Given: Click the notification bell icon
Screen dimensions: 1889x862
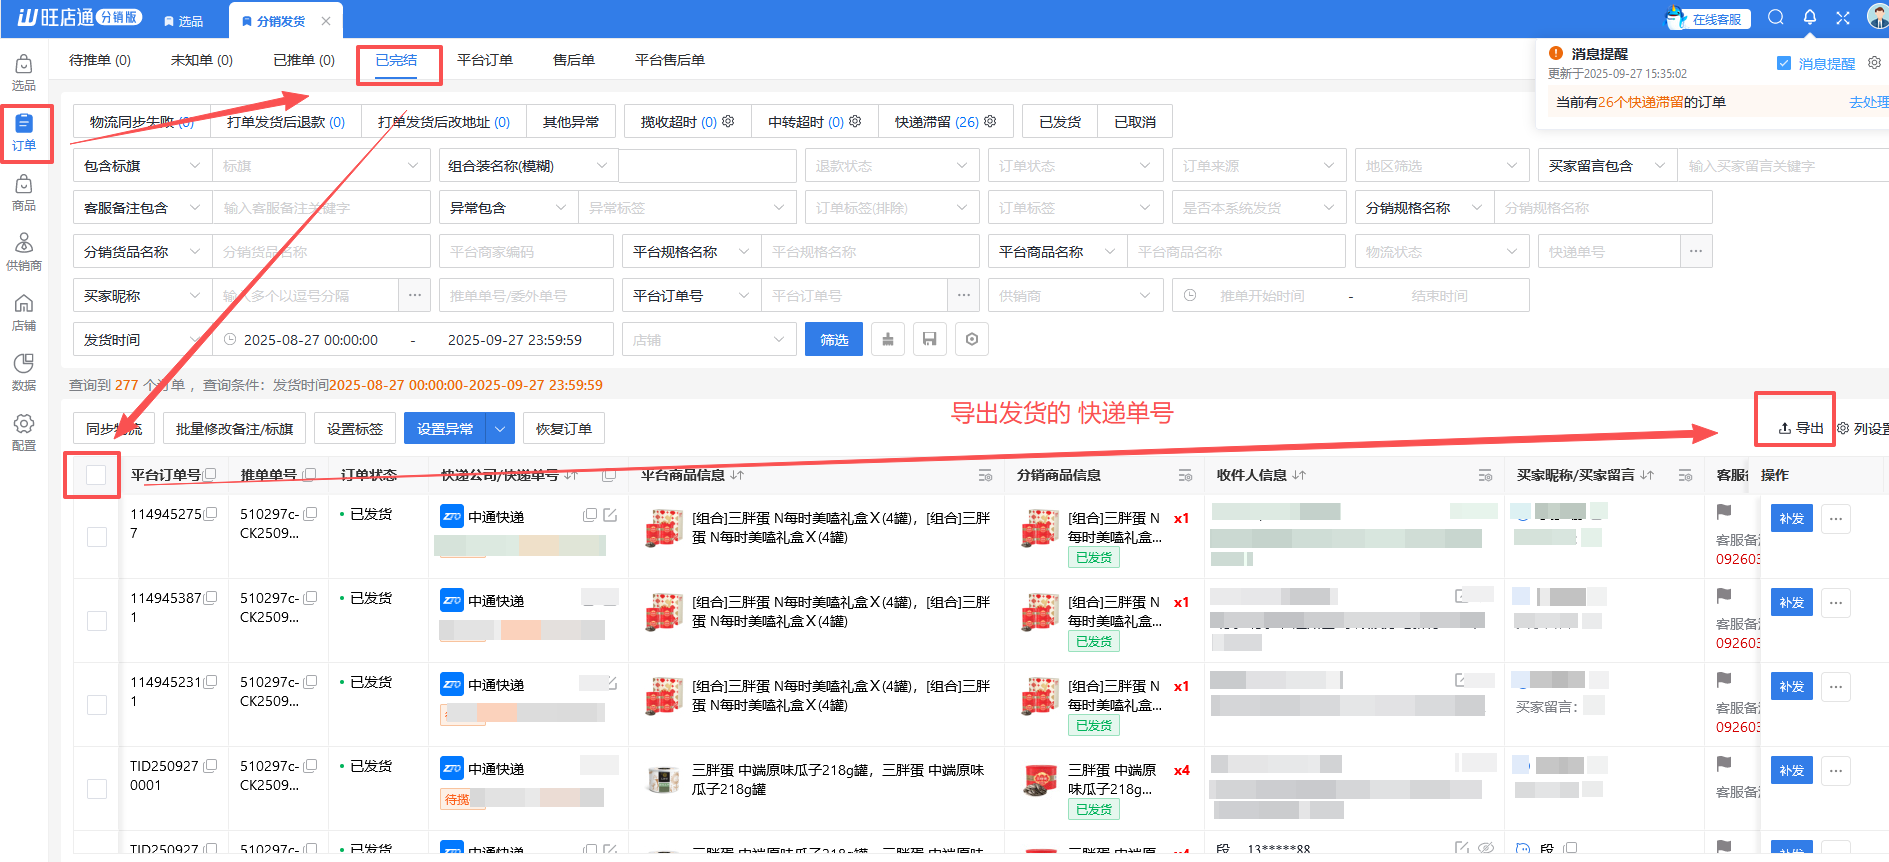Looking at the screenshot, I should (1810, 18).
